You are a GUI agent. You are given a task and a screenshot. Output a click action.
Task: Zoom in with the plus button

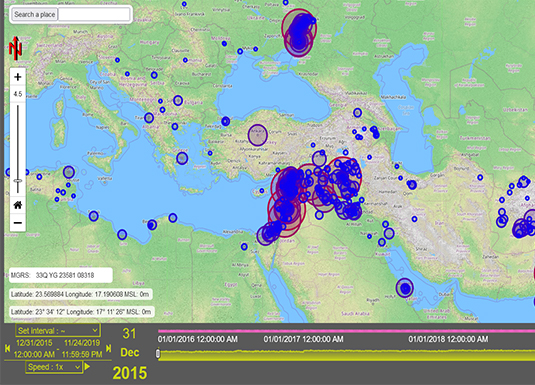pyautogui.click(x=18, y=77)
